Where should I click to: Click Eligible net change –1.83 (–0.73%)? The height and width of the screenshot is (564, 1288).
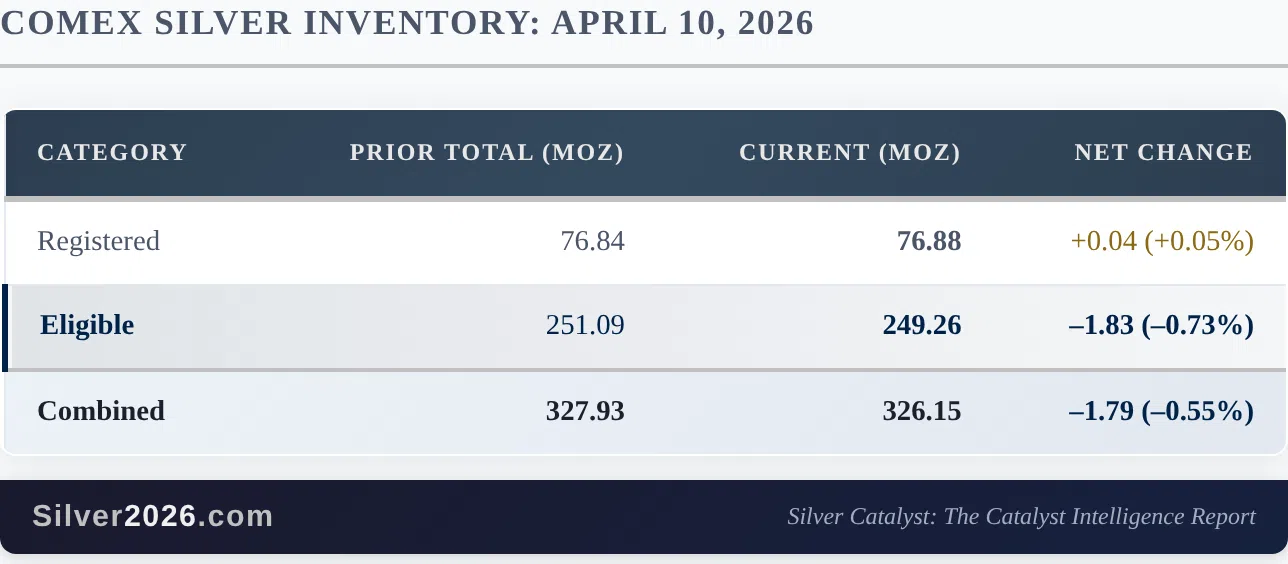tap(1161, 325)
